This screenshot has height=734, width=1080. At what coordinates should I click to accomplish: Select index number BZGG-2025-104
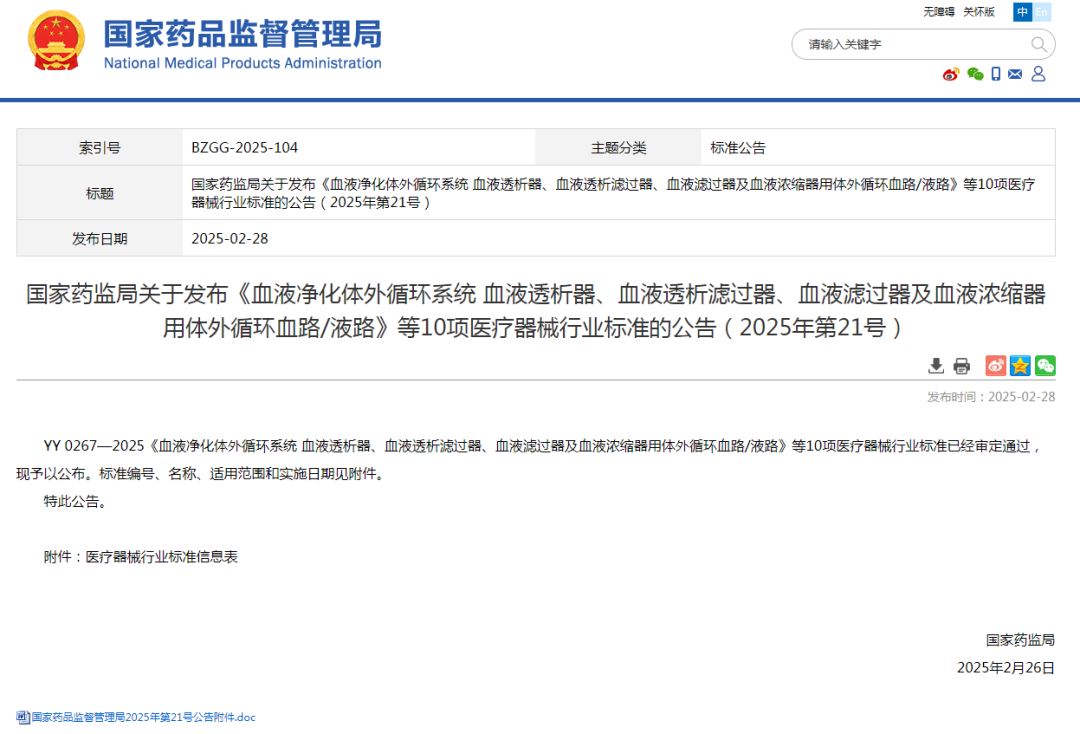pyautogui.click(x=245, y=147)
